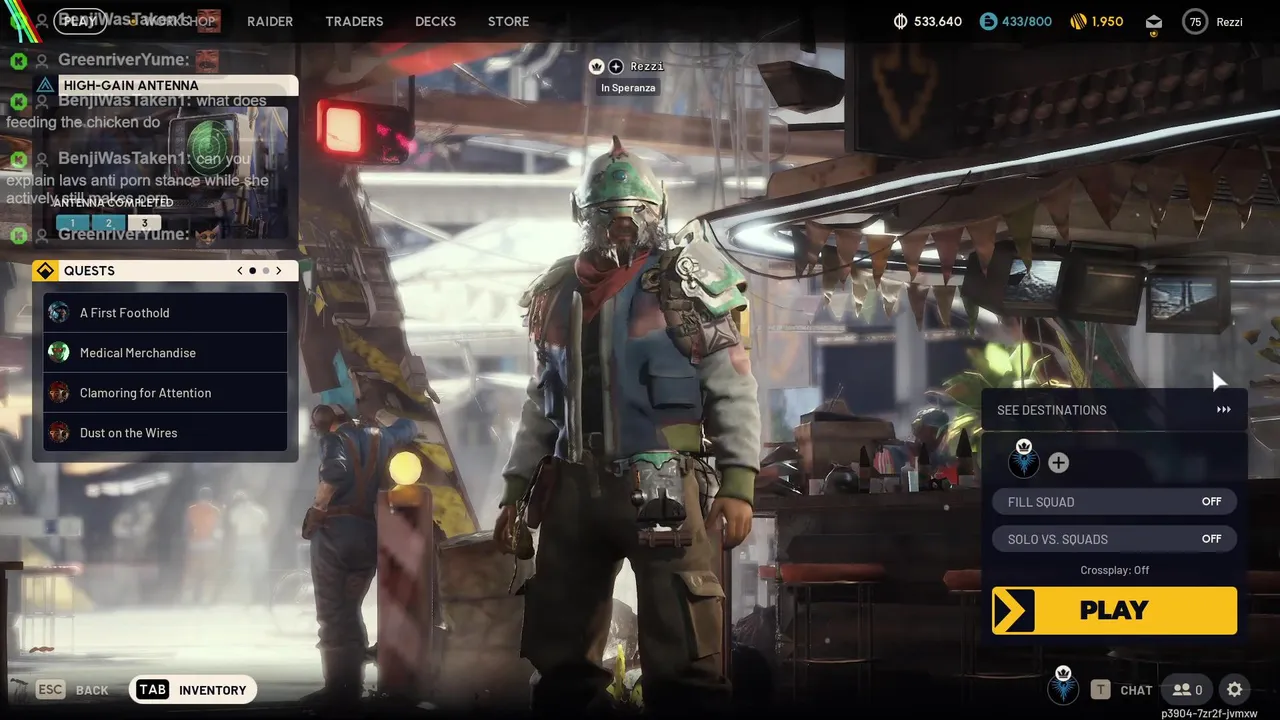Select antenna stage 1
Screen dimensions: 1280x720
click(72, 223)
